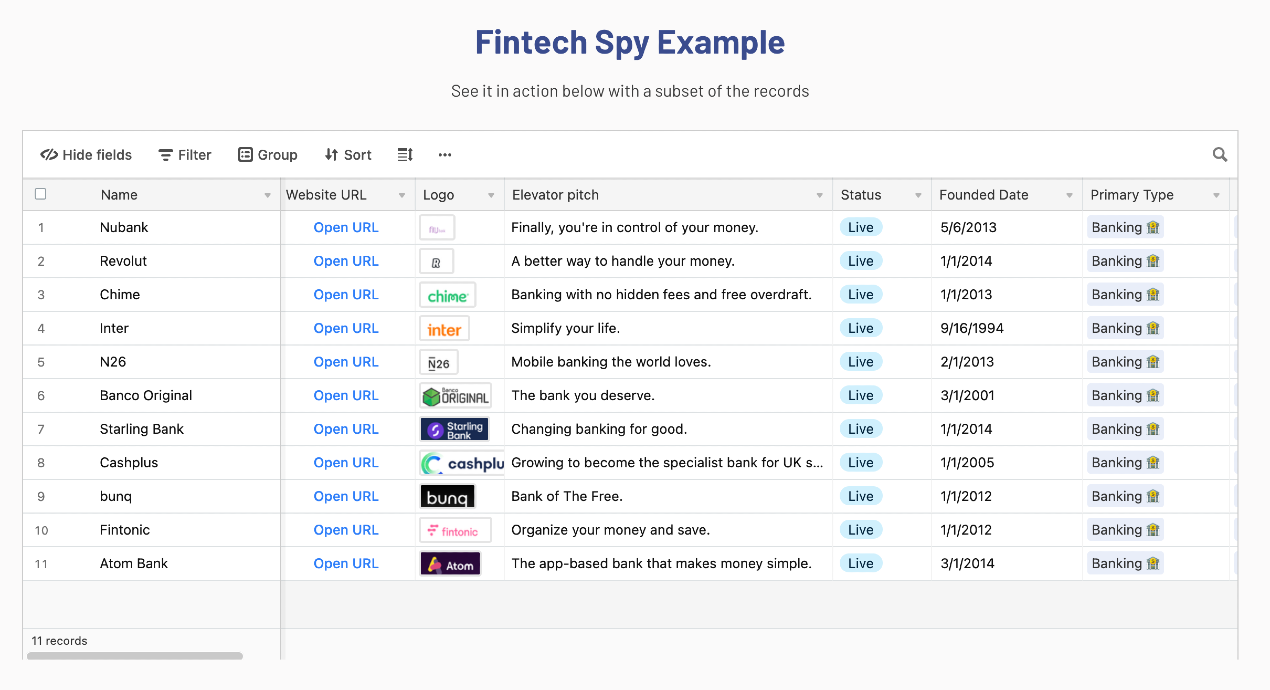Select the checkbox to select all records
Image resolution: width=1270 pixels, height=690 pixels.
click(40, 194)
